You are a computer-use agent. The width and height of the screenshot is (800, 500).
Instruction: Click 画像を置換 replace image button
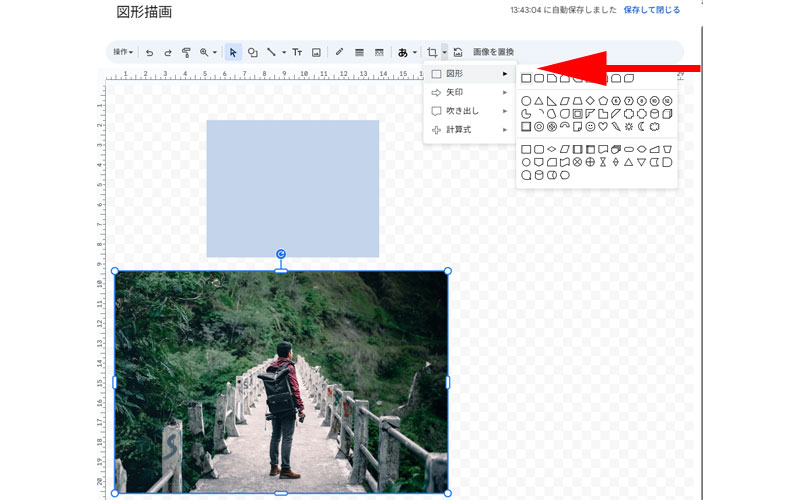coord(493,52)
